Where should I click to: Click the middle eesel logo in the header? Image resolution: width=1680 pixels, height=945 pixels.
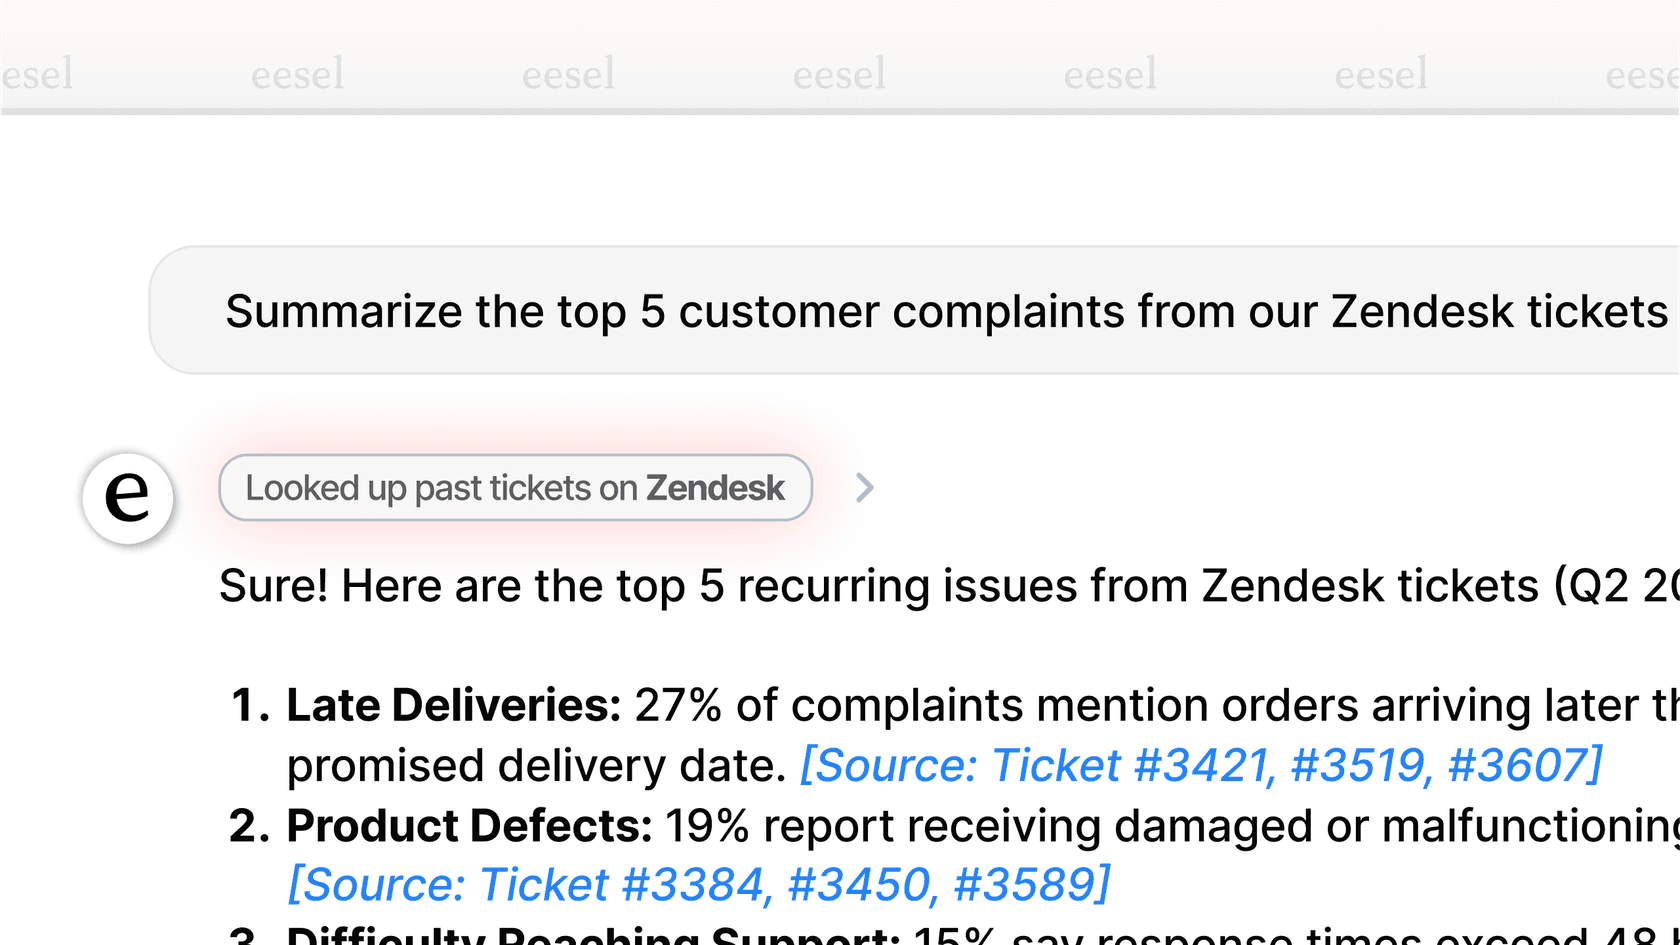(839, 74)
